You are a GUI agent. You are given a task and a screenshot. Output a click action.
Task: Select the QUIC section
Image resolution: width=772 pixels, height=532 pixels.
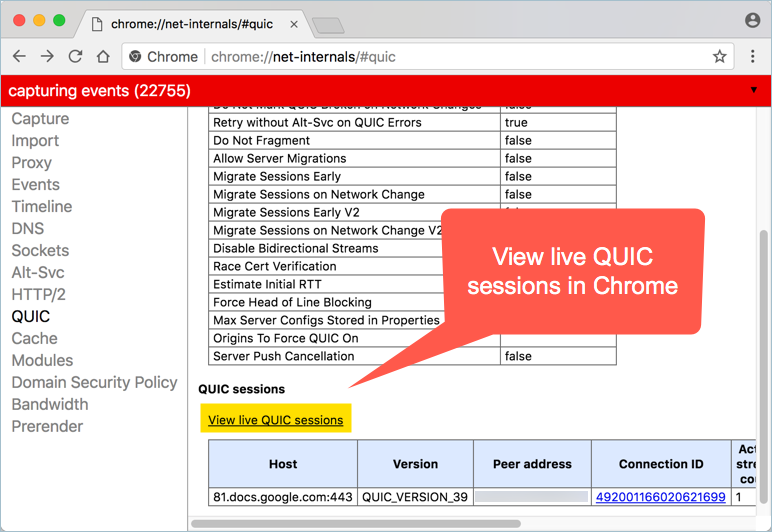pyautogui.click(x=31, y=316)
